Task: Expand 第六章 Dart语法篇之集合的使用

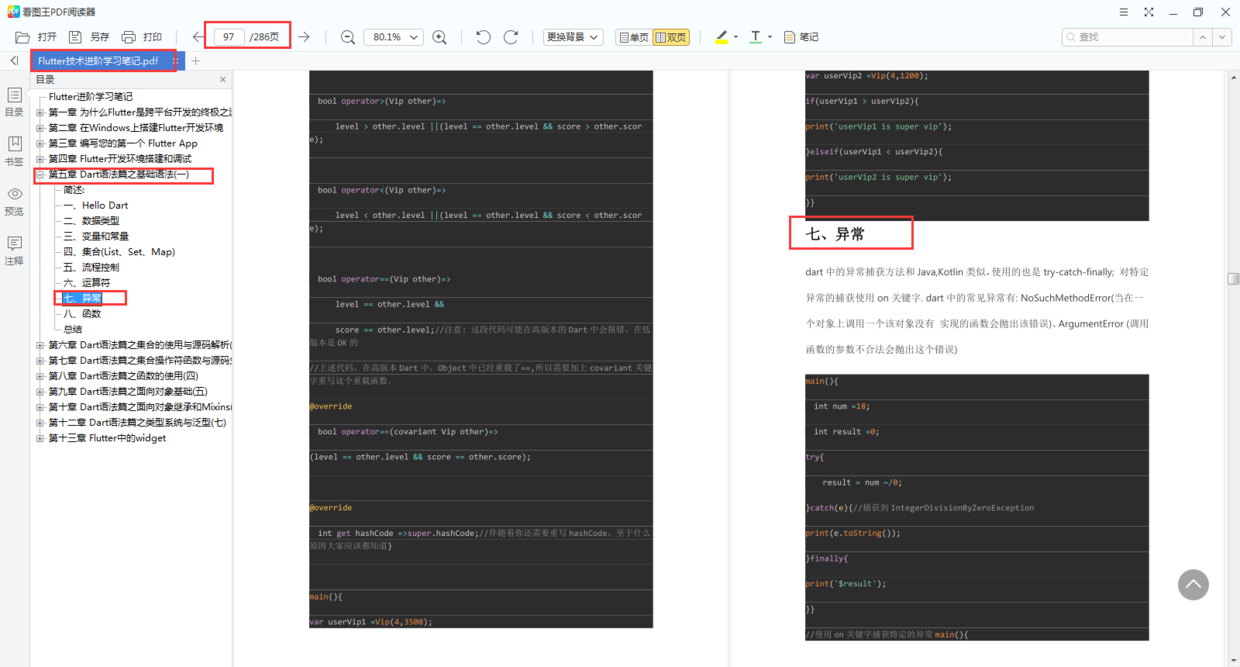Action: click(x=40, y=345)
